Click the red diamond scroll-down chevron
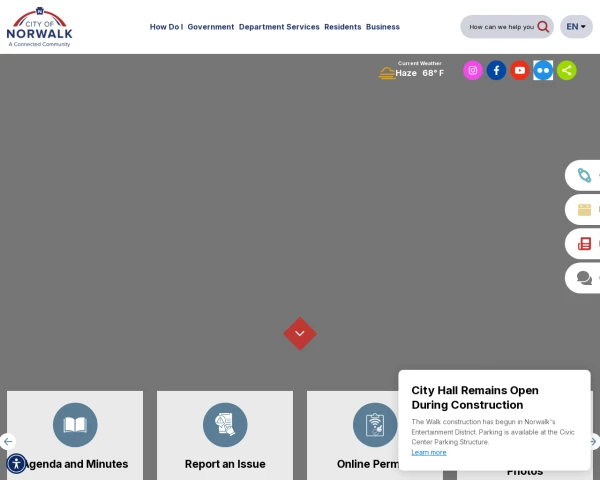This screenshot has width=600, height=480. click(300, 333)
